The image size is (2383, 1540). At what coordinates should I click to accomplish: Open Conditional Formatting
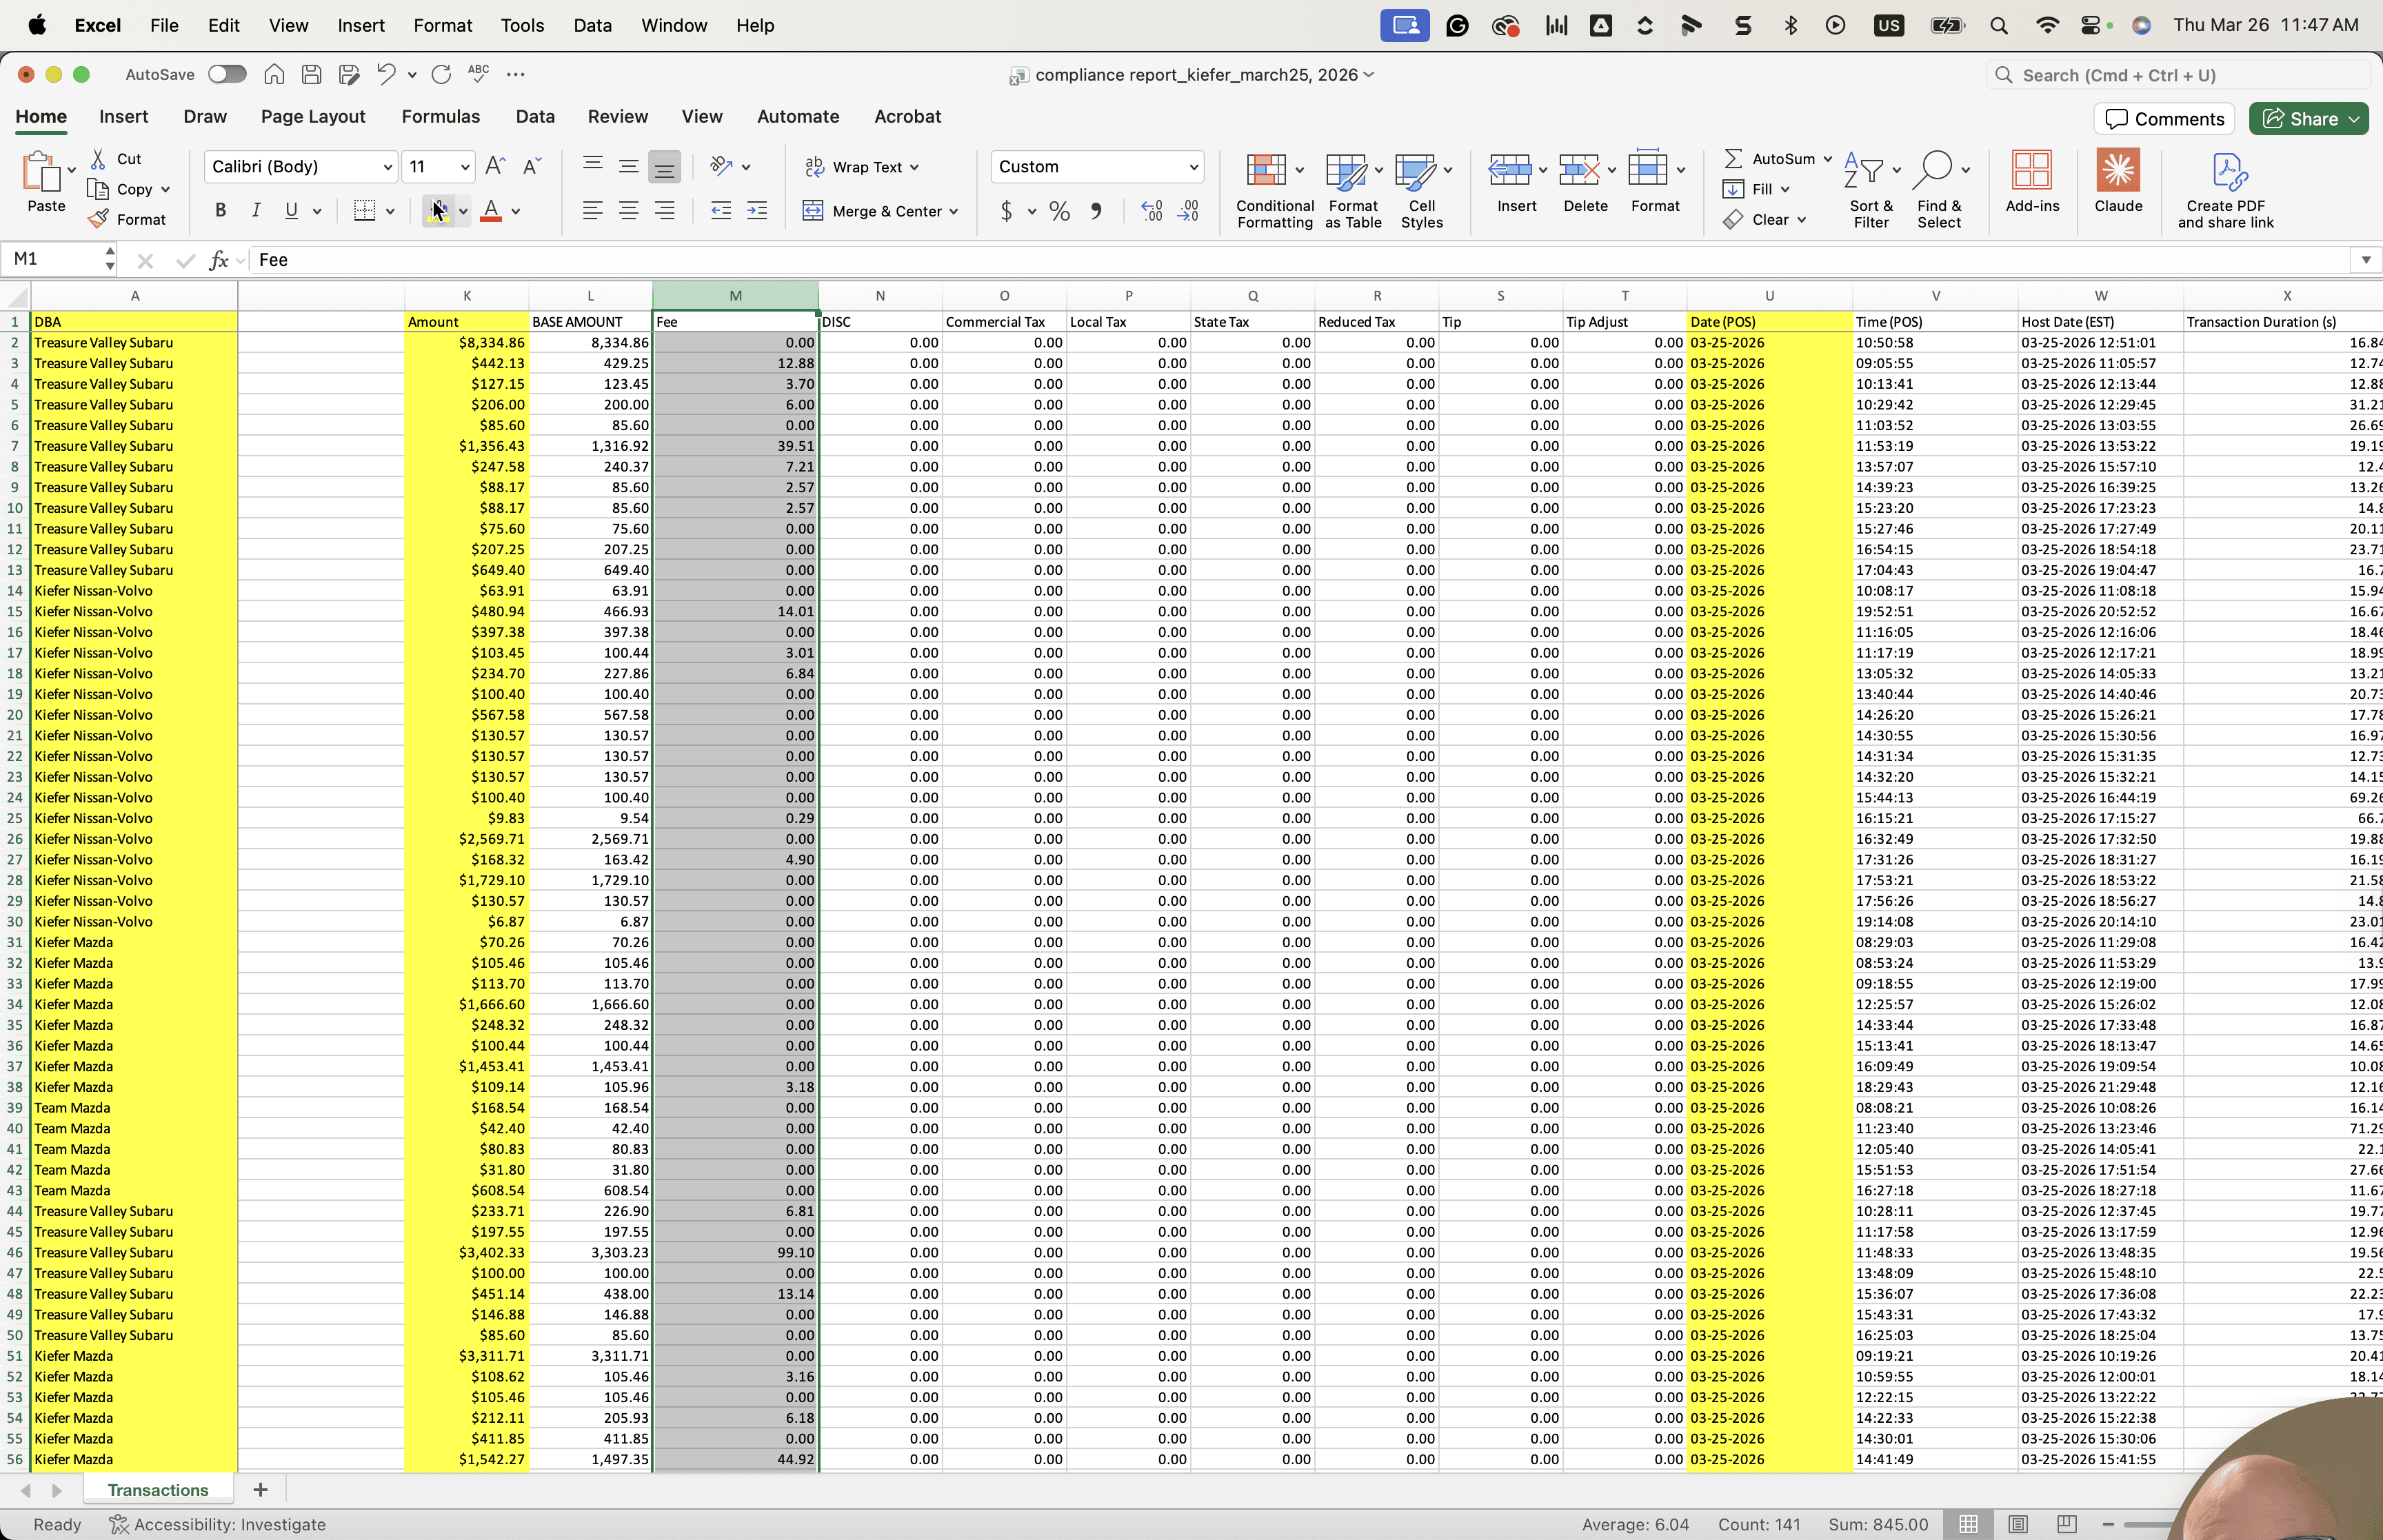coord(1275,190)
